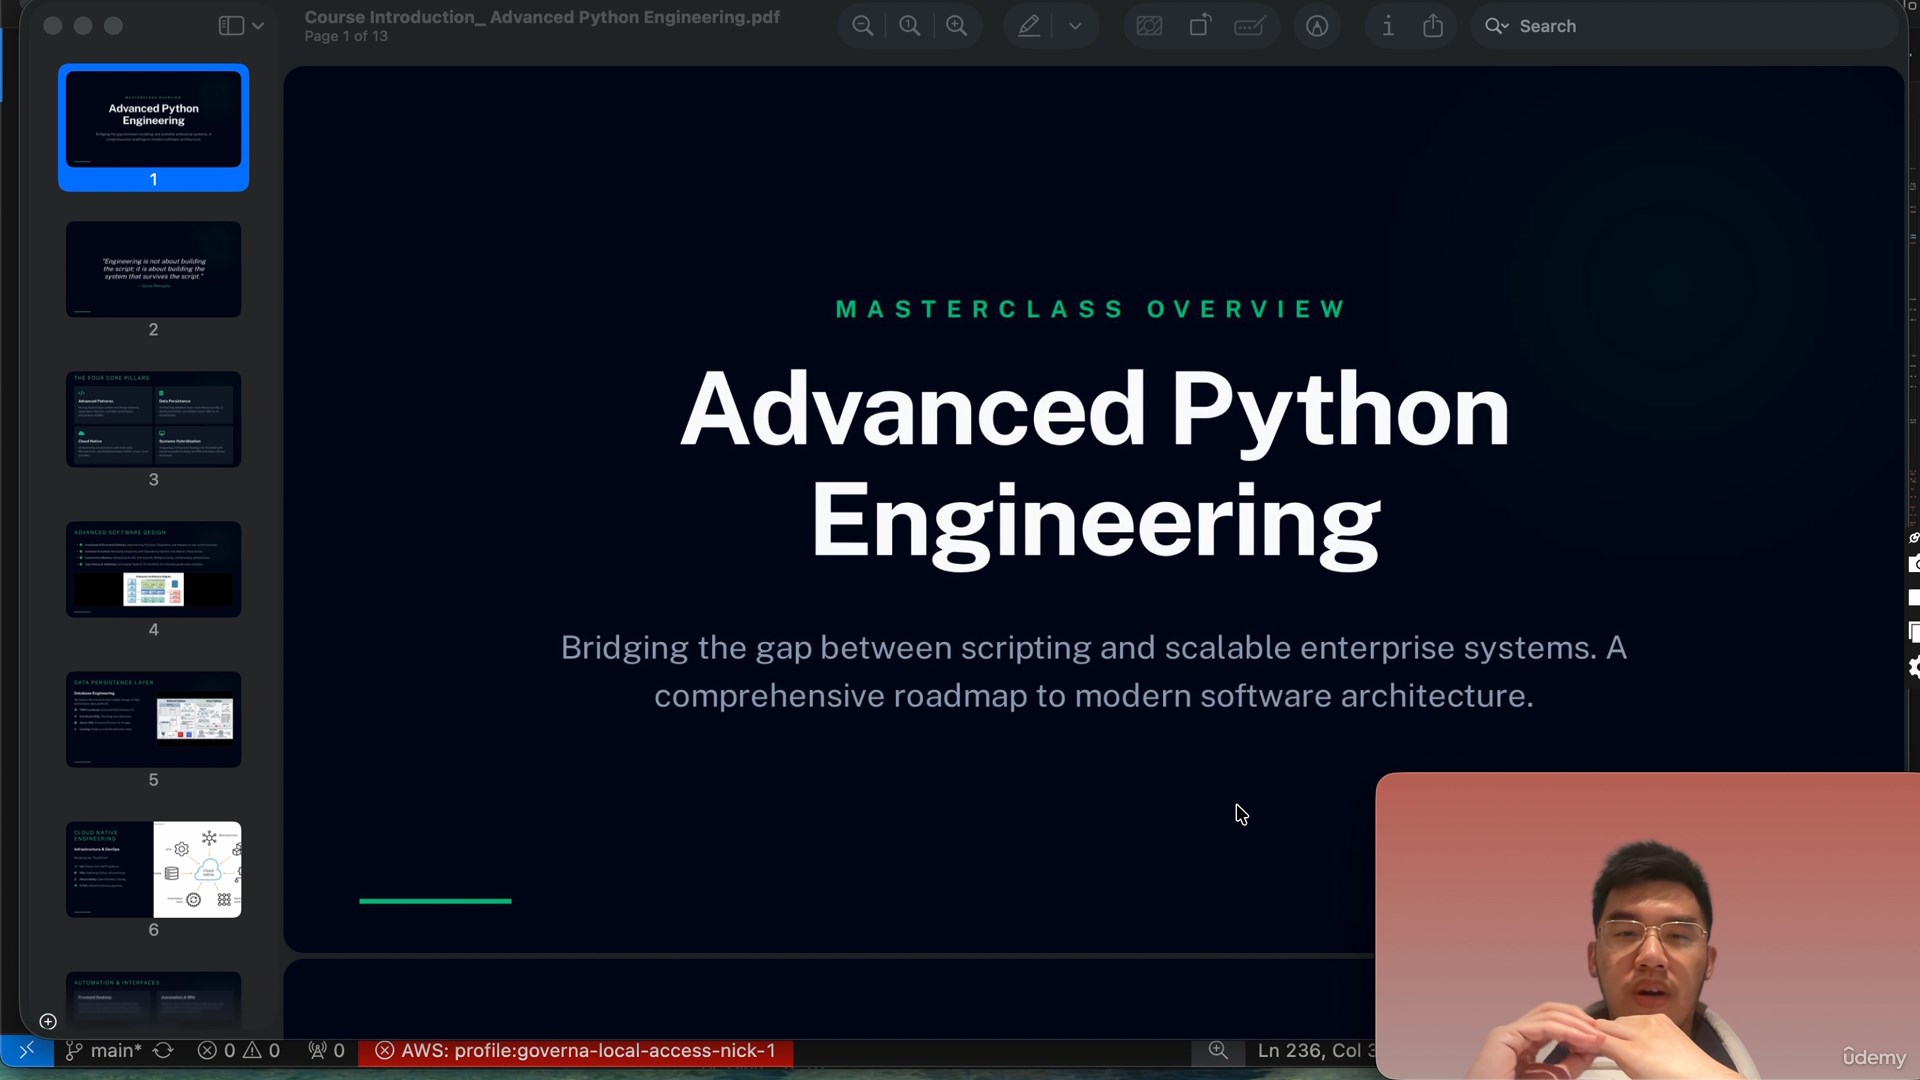
Task: Click the 'Bridging the gap' subtitle paragraph
Action: tap(1094, 671)
